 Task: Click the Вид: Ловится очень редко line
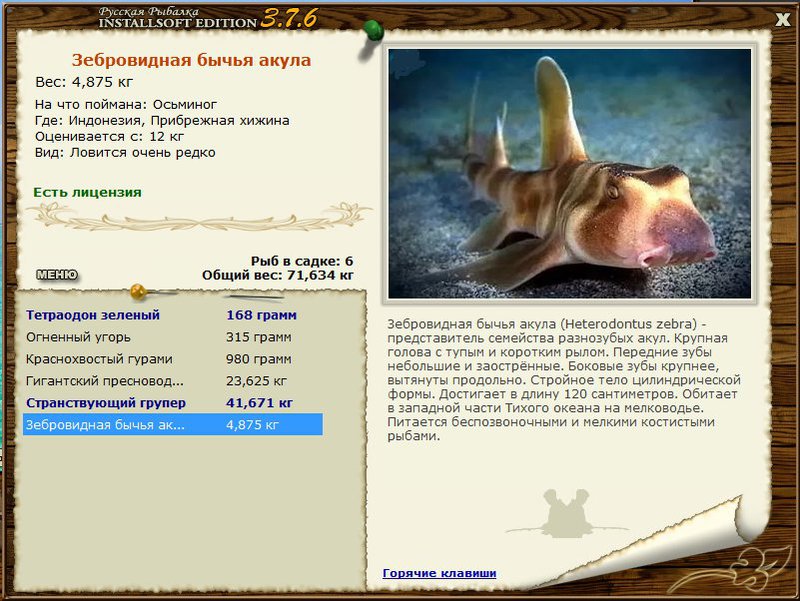[125, 153]
